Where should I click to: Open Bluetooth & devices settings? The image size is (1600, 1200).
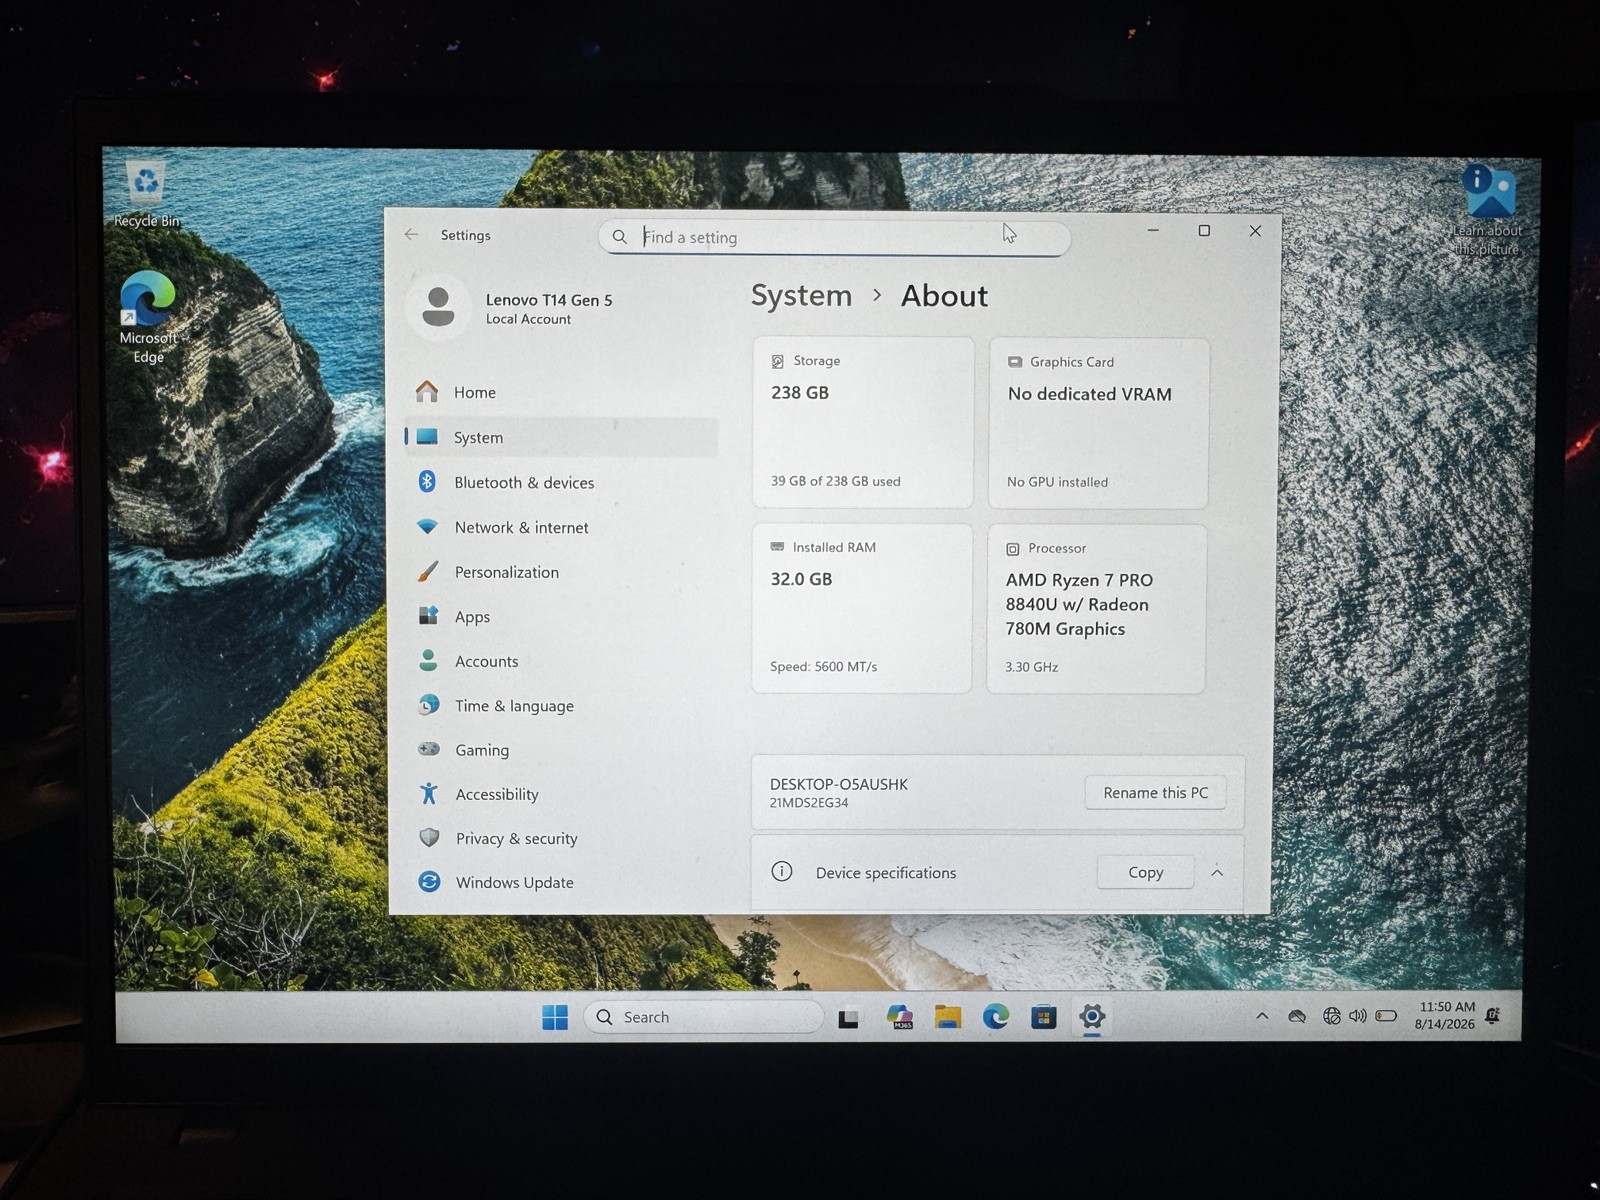coord(561,482)
